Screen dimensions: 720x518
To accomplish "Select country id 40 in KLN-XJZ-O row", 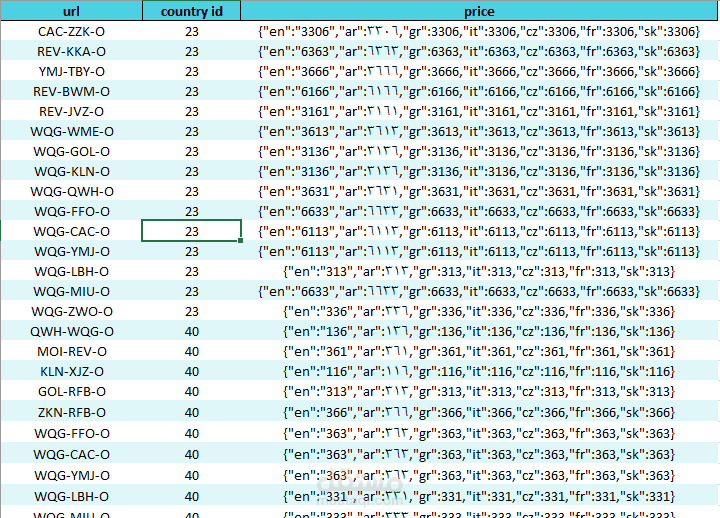I will coord(191,372).
